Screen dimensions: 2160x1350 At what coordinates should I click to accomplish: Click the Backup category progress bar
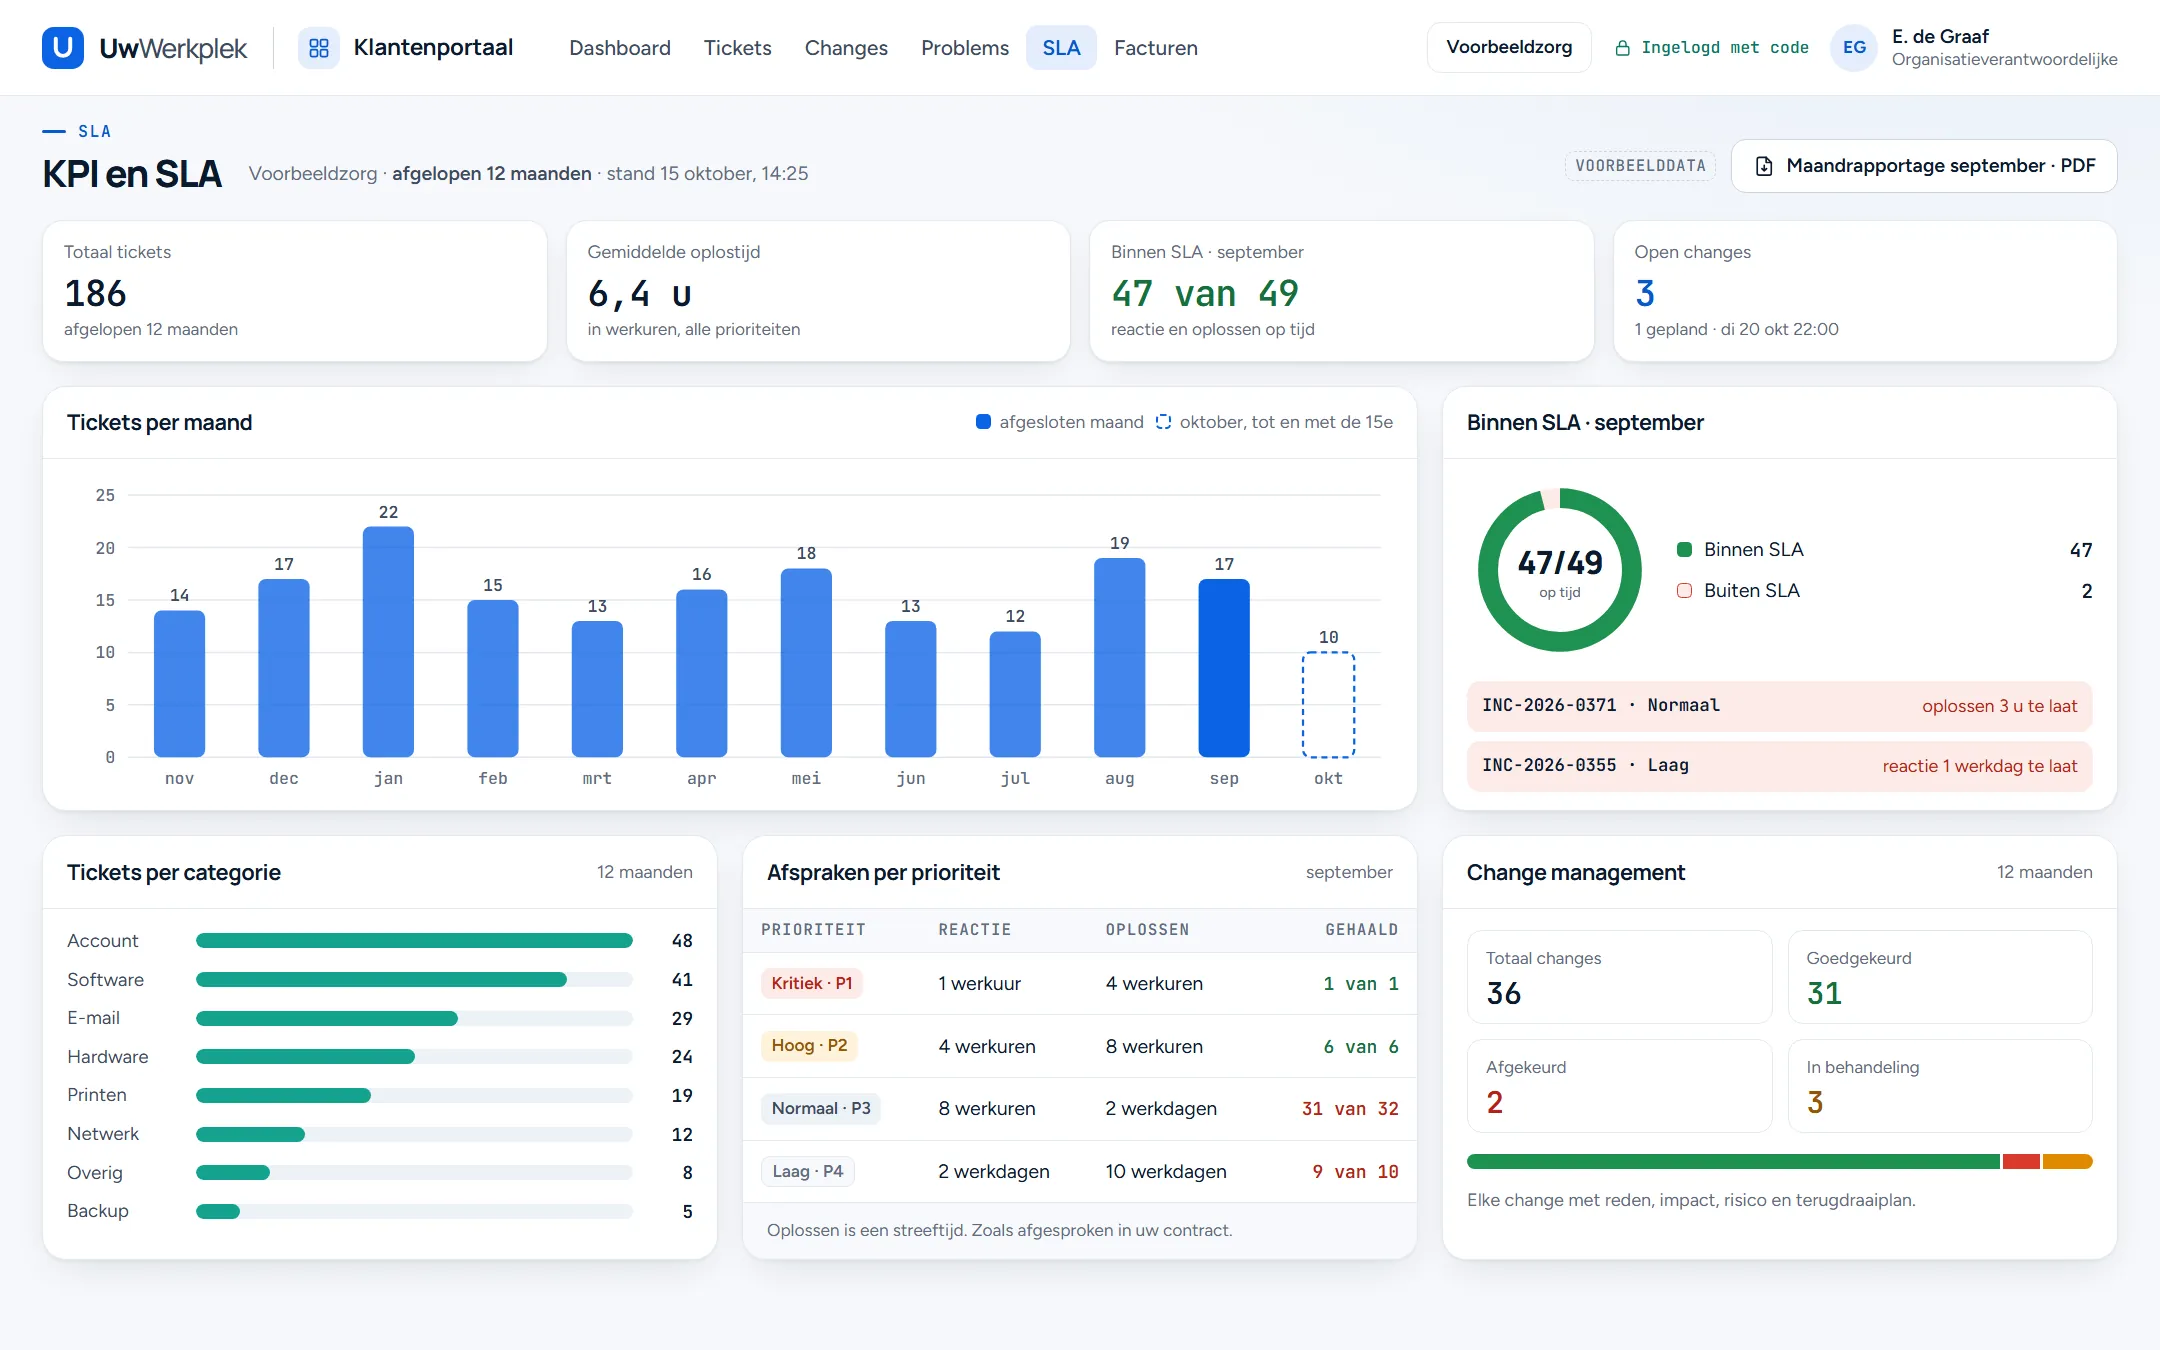414,1211
